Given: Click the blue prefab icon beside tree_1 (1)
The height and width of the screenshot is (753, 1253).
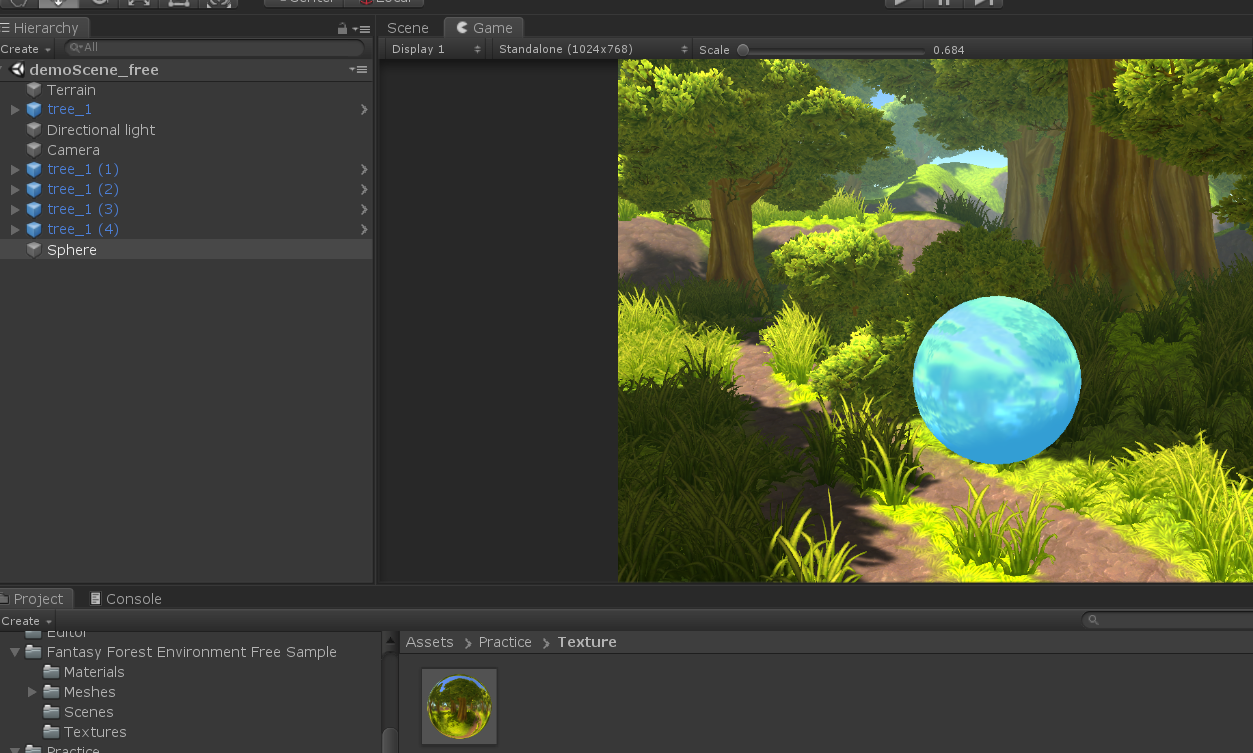Looking at the screenshot, I should tap(34, 169).
